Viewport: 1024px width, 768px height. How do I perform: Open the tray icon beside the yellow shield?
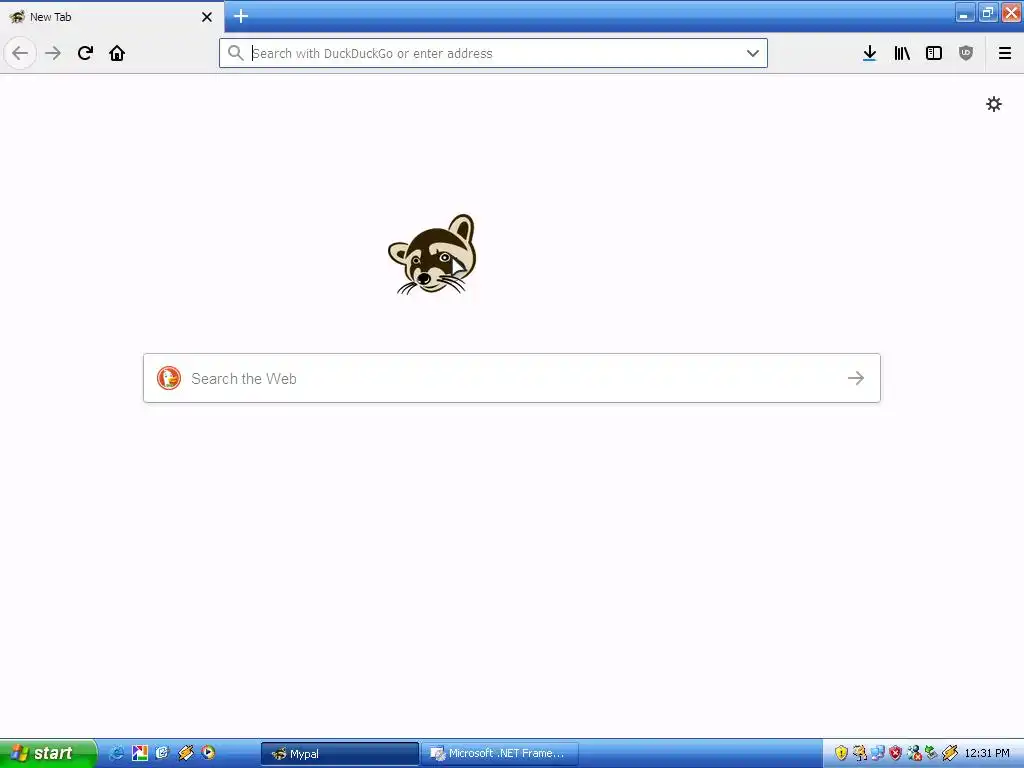(859, 753)
